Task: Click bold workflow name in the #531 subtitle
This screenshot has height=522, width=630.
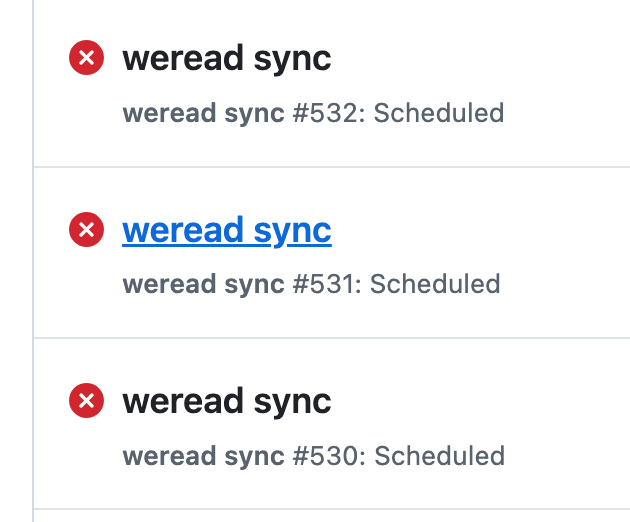Action: [203, 284]
